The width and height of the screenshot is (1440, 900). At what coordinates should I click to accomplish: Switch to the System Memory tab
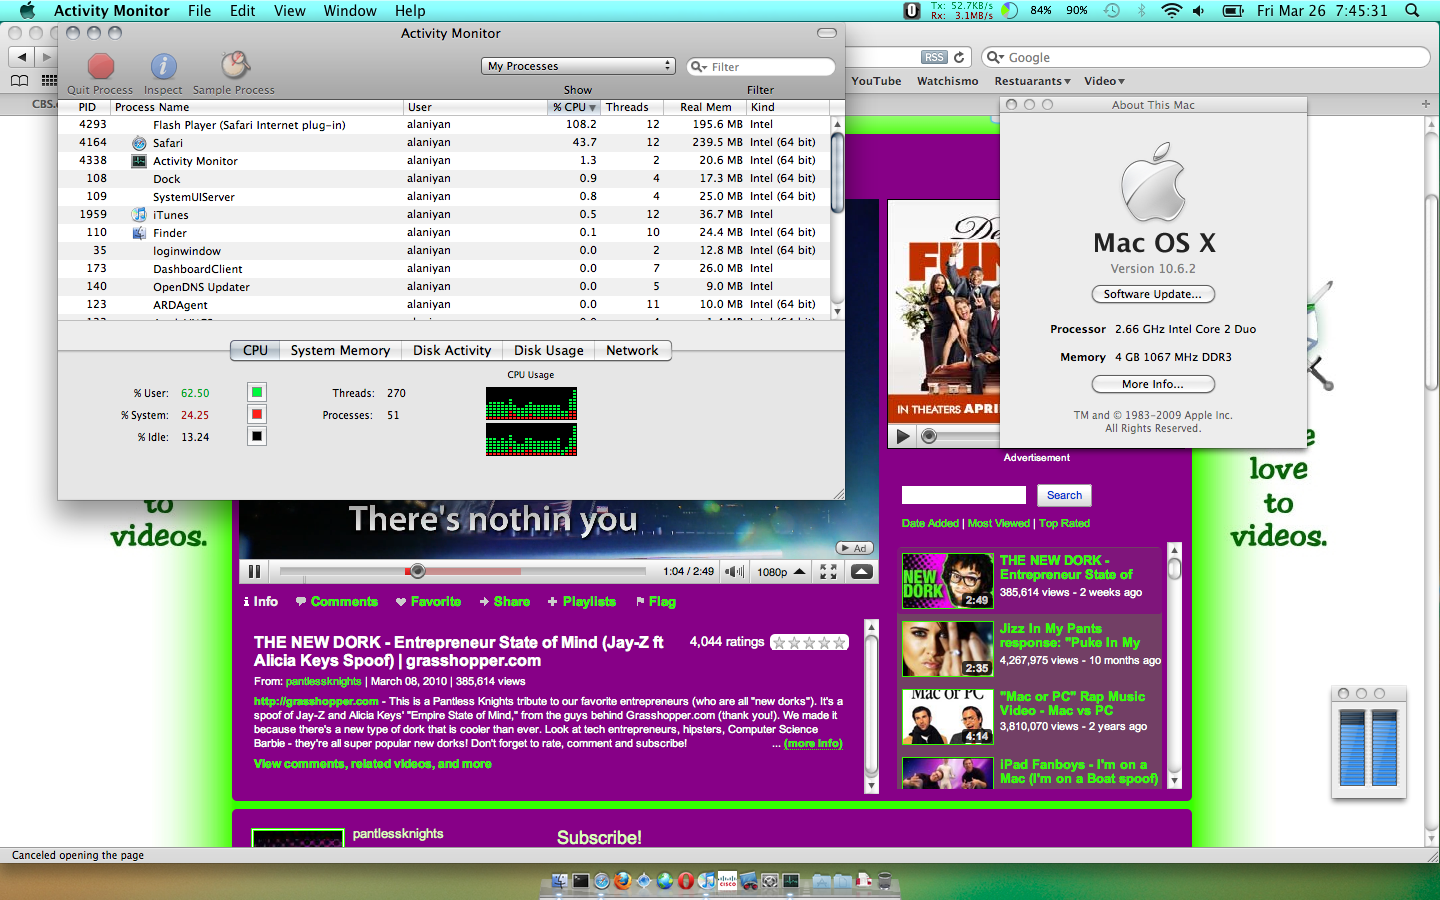click(x=340, y=351)
